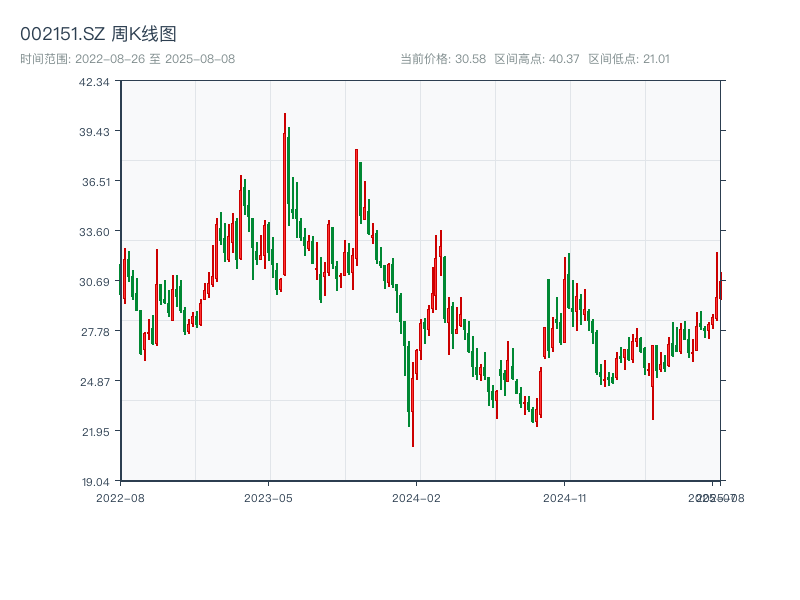Viewport: 800px width, 600px height.
Task: Click the period high text 区间高点: 40.37
Action: 537,59
